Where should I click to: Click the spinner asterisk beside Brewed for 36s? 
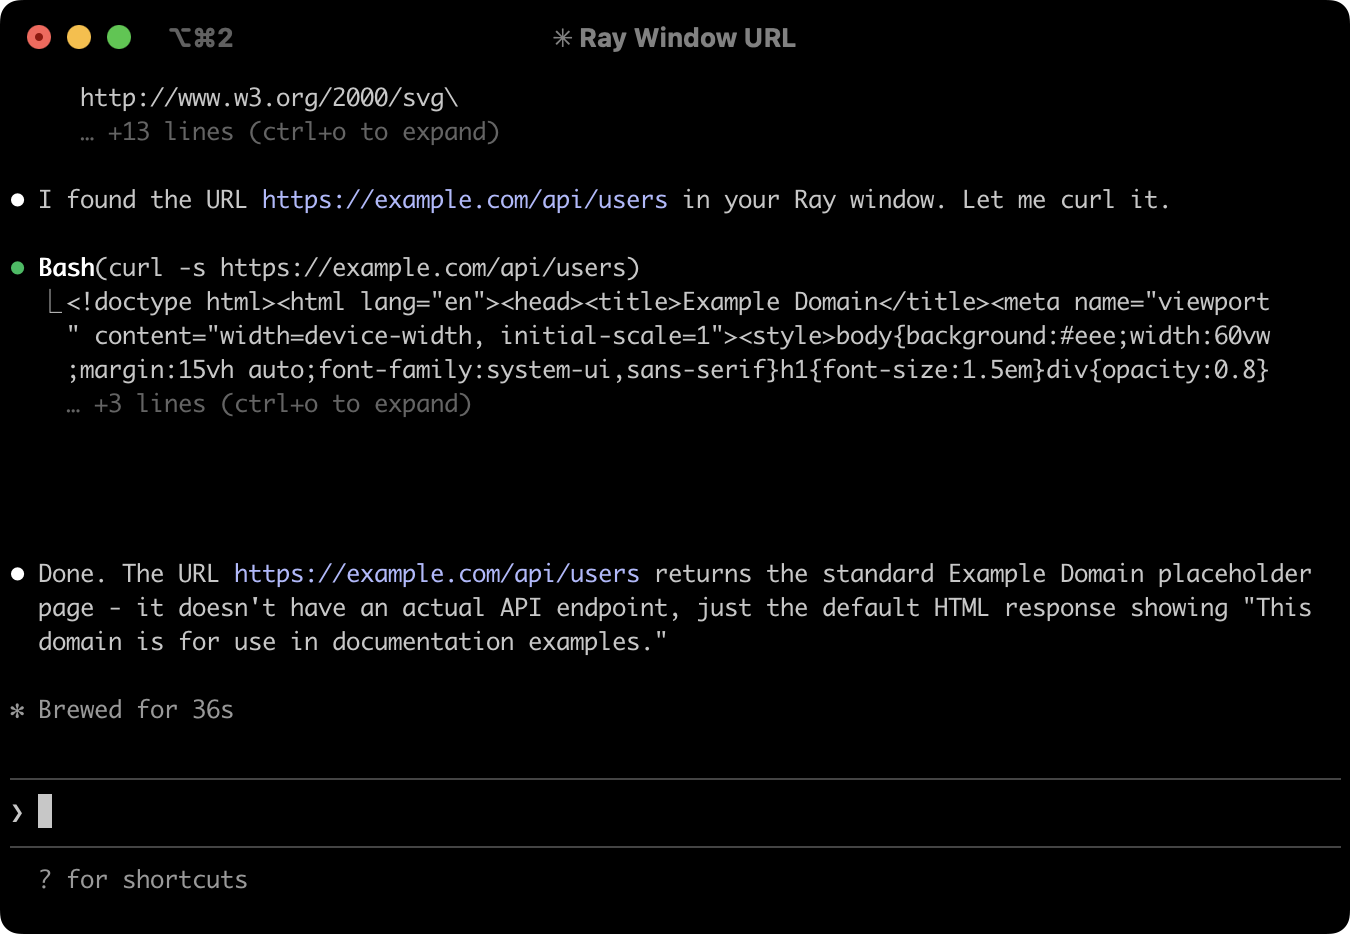coord(16,710)
